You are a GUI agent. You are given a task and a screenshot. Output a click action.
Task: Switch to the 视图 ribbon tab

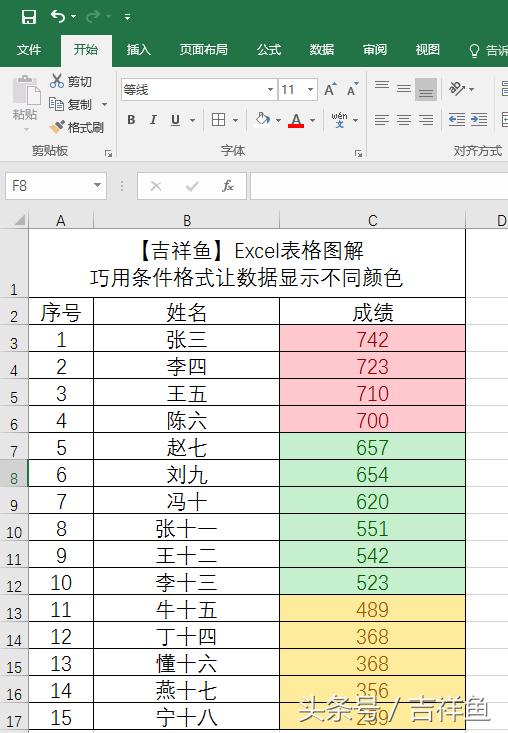click(428, 50)
